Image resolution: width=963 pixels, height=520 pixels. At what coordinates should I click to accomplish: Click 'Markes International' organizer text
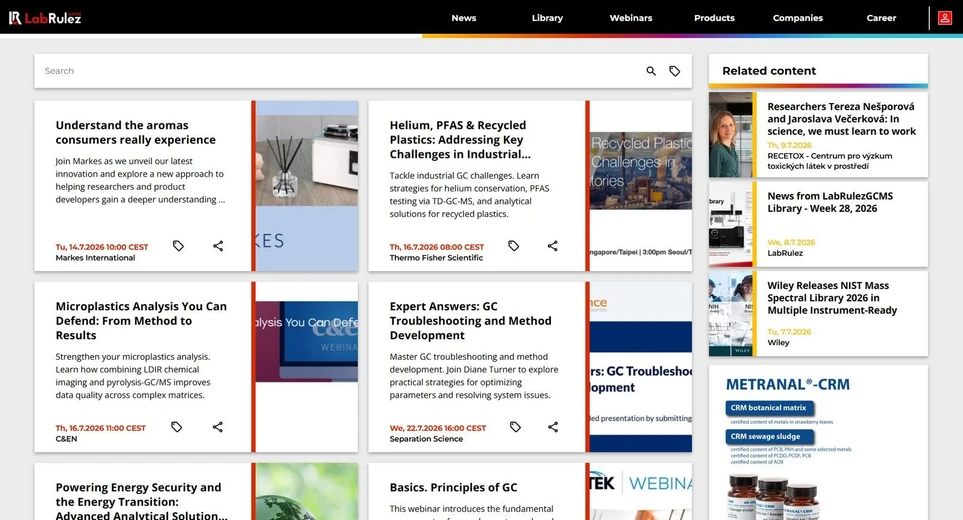click(x=95, y=258)
